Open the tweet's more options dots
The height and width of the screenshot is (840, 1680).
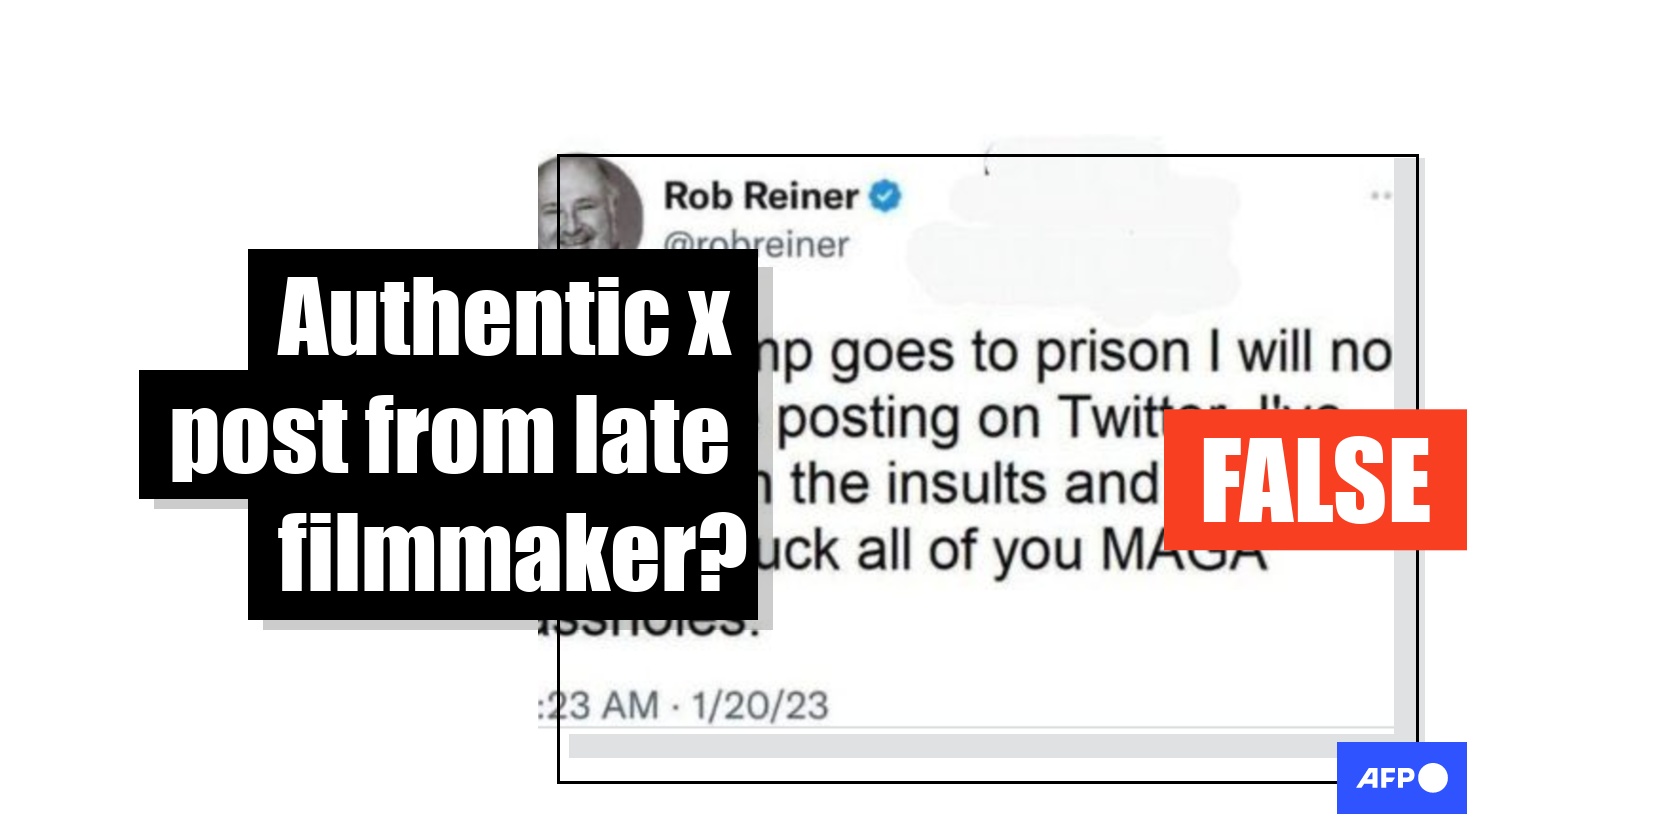pyautogui.click(x=1381, y=196)
